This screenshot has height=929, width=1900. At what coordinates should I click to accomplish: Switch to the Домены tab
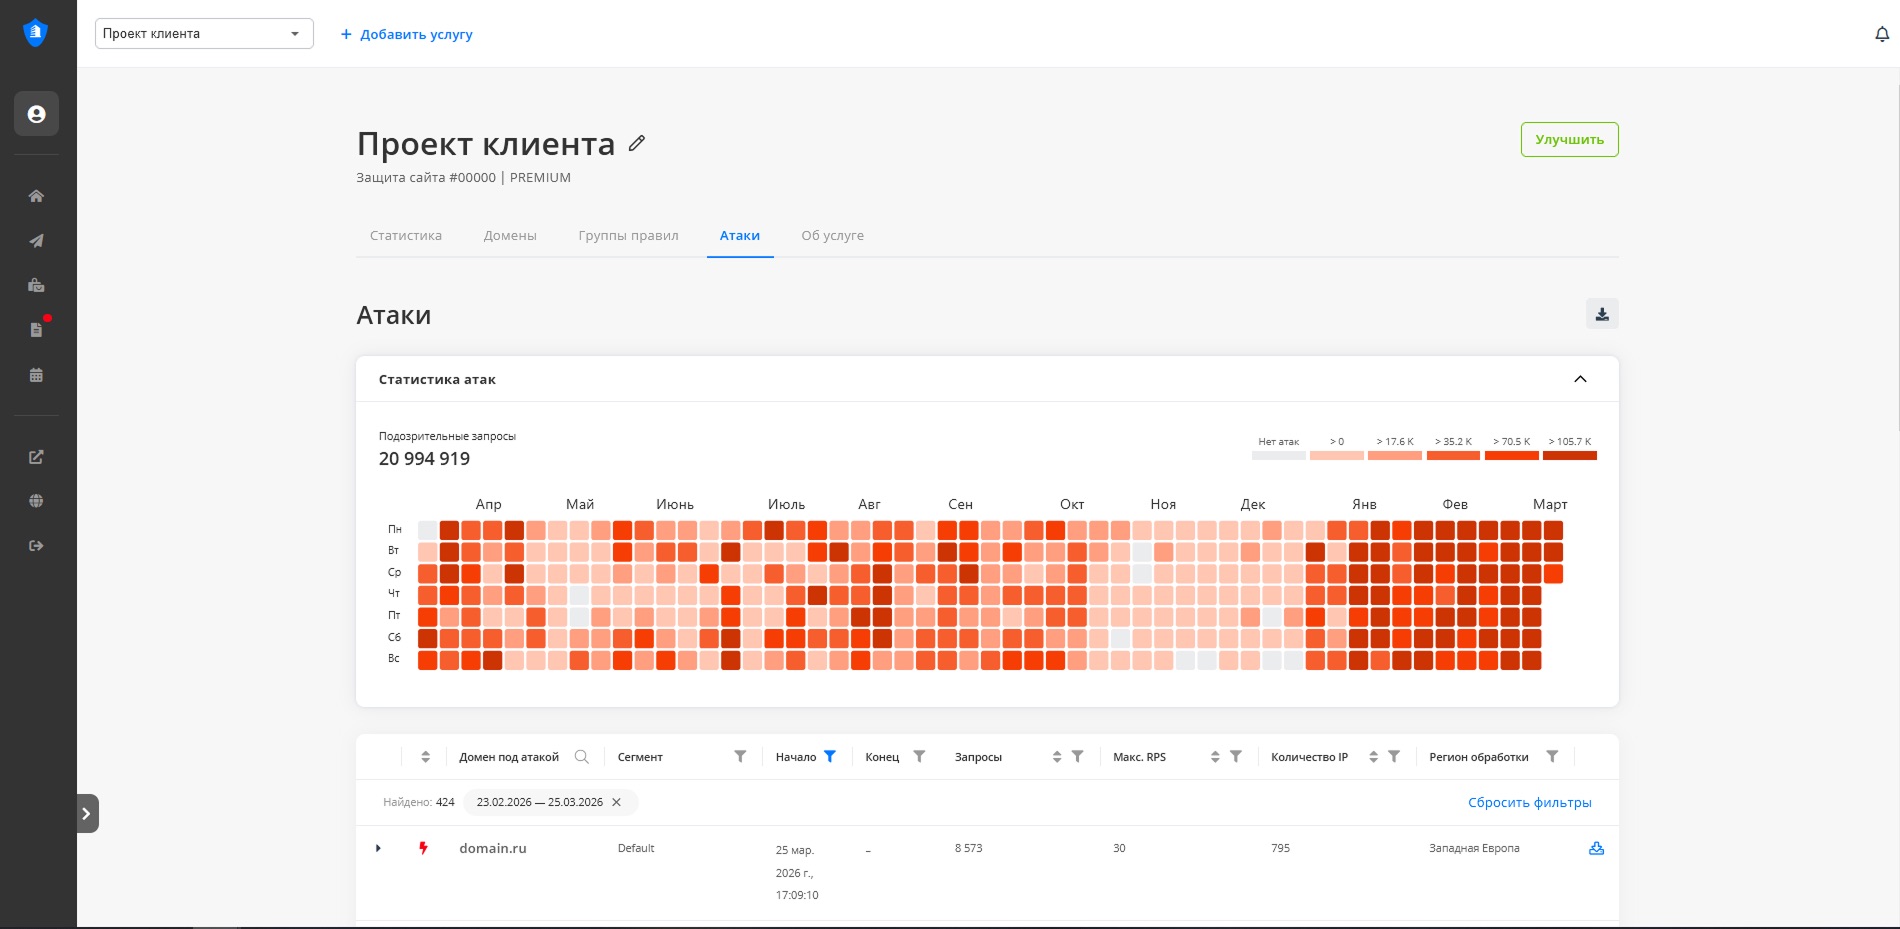510,236
